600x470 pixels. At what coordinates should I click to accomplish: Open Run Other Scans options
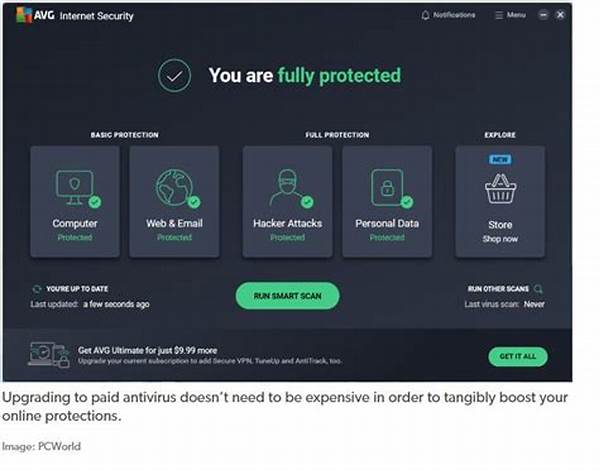[500, 288]
